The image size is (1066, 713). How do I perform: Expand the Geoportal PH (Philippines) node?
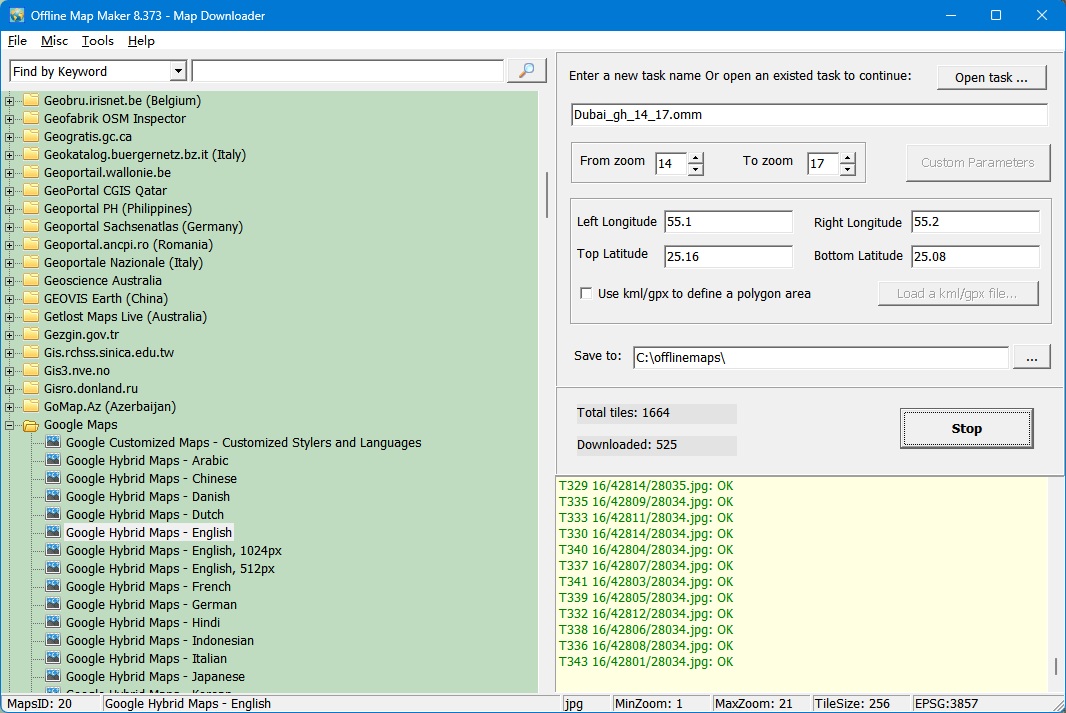pyautogui.click(x=10, y=209)
